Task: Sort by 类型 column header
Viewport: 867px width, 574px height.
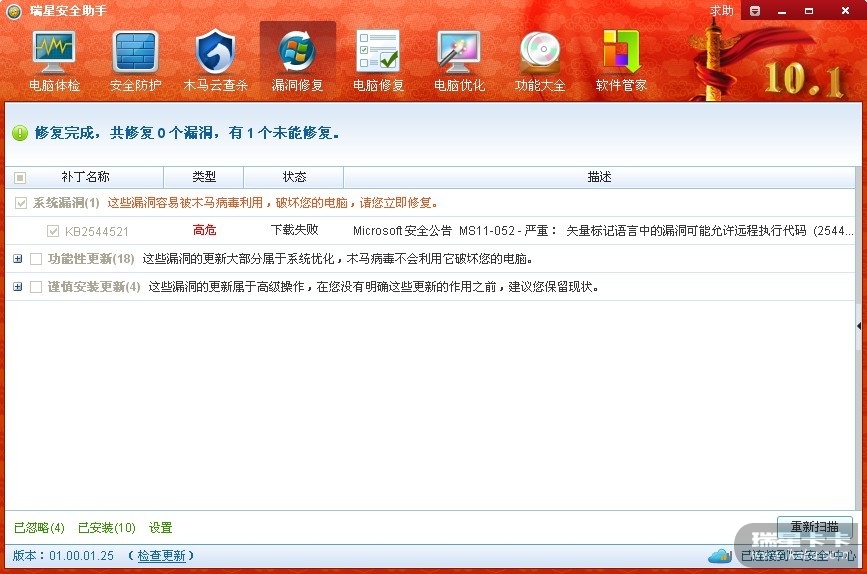Action: click(x=204, y=177)
